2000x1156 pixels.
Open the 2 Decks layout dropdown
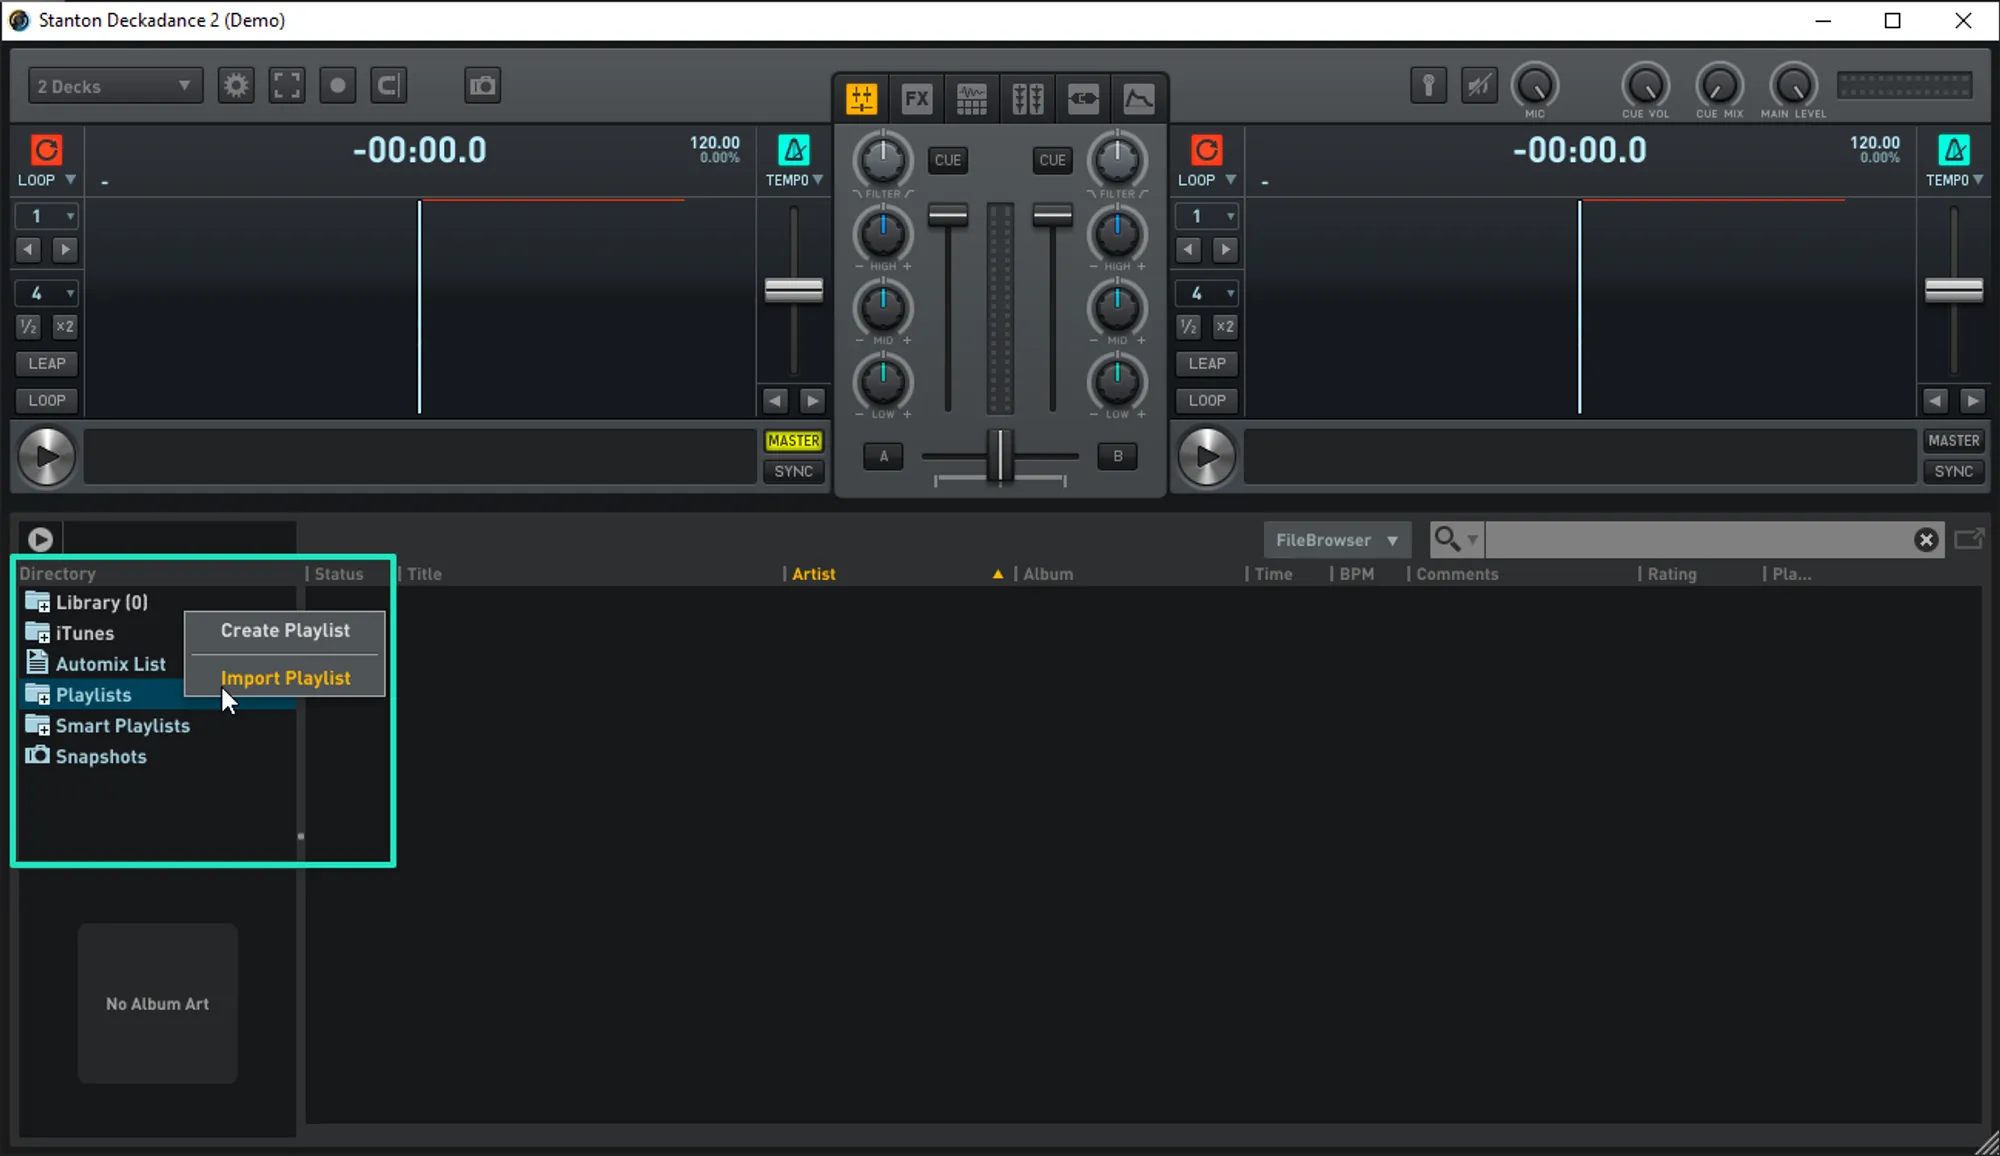(x=114, y=86)
